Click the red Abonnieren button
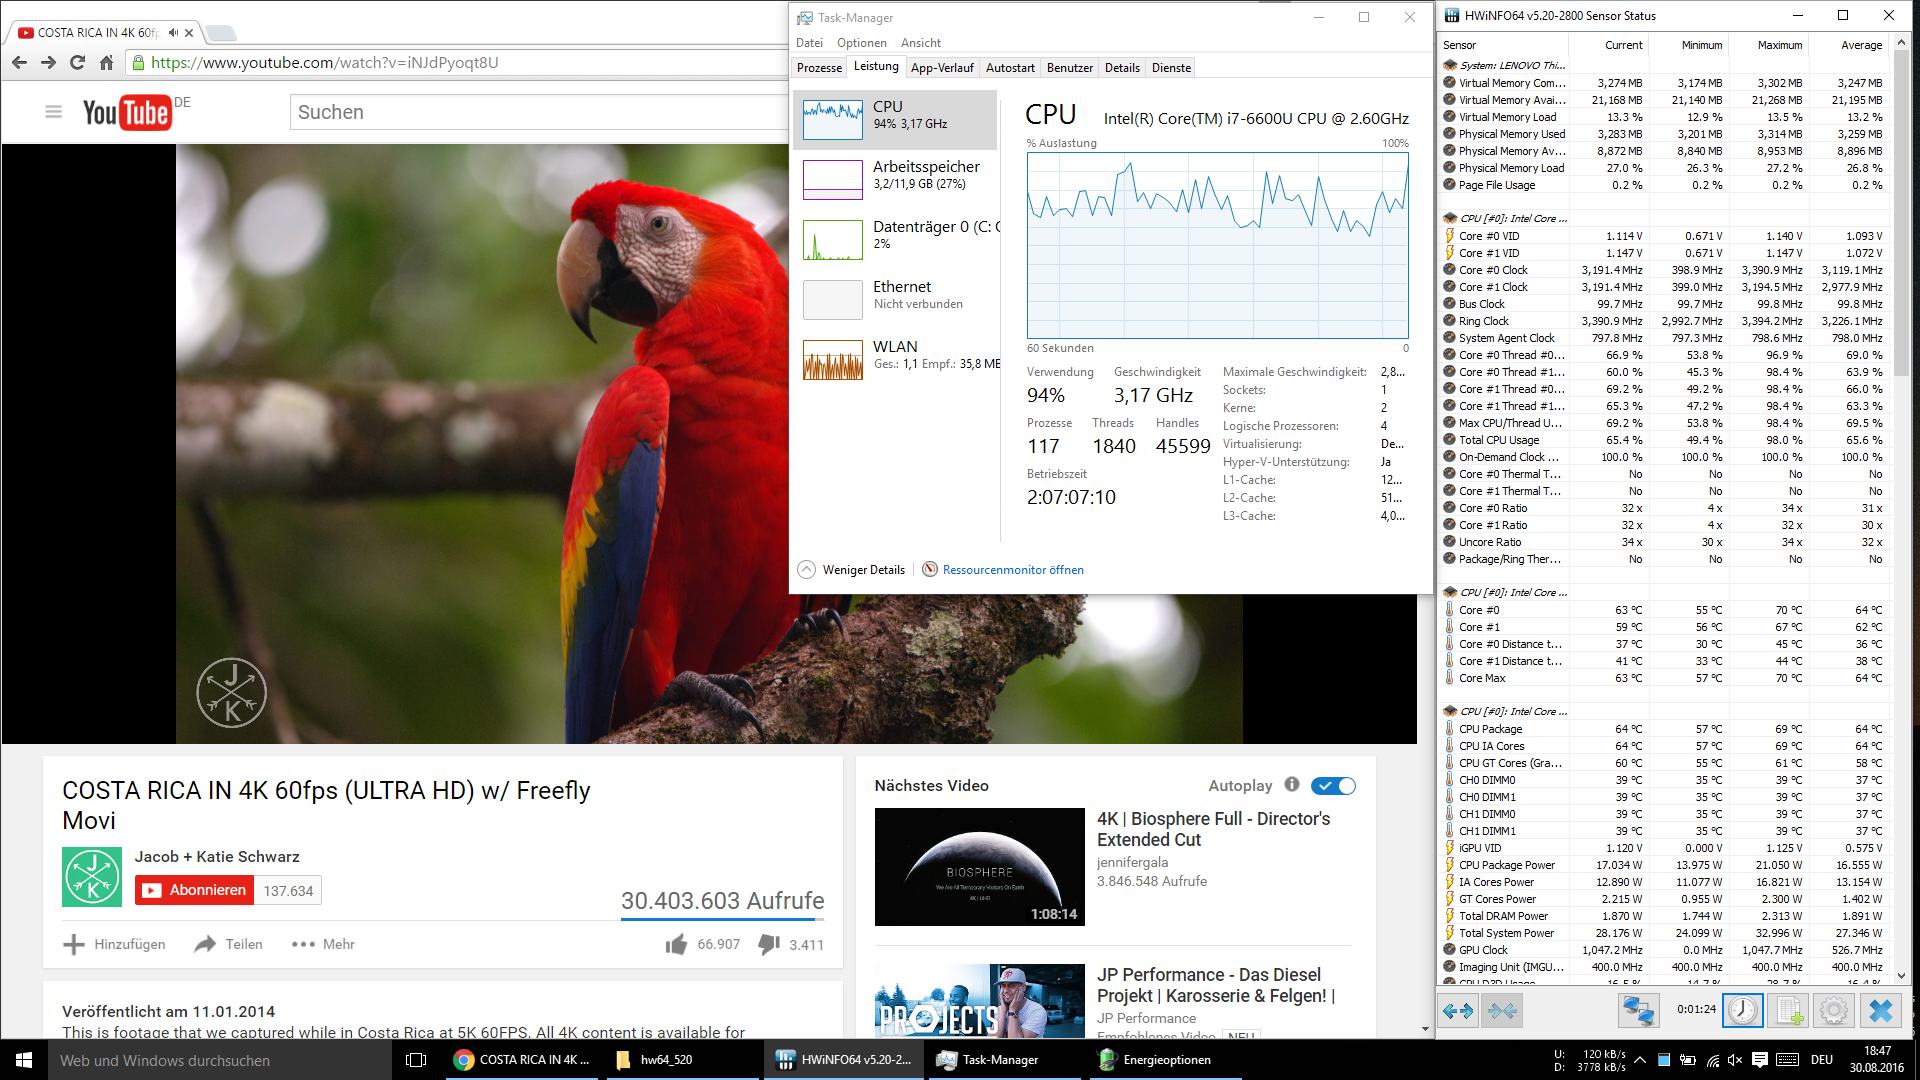 point(195,890)
